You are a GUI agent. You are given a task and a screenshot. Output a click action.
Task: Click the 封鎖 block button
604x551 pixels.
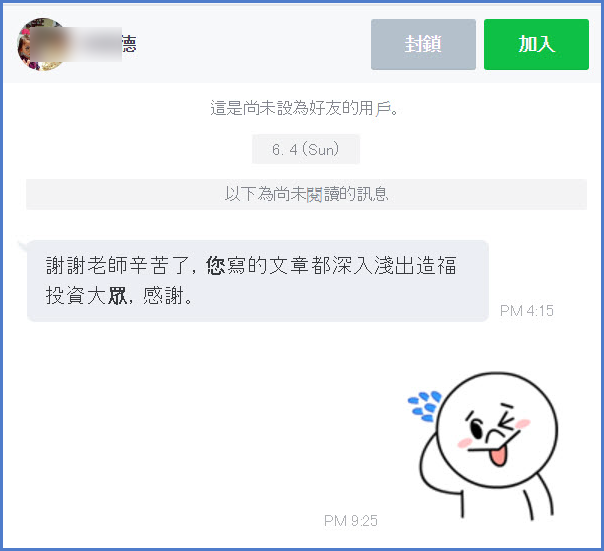(x=423, y=44)
